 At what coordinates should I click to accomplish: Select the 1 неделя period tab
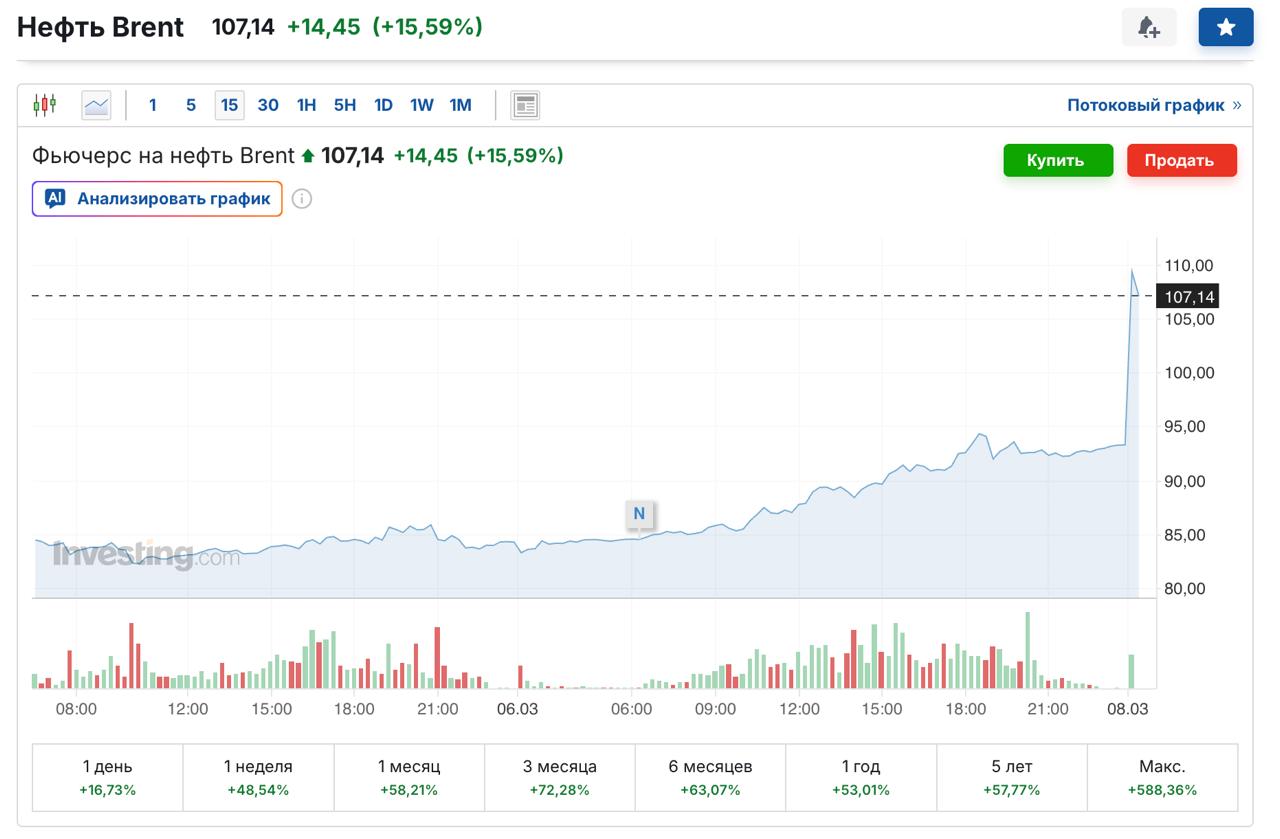[258, 777]
